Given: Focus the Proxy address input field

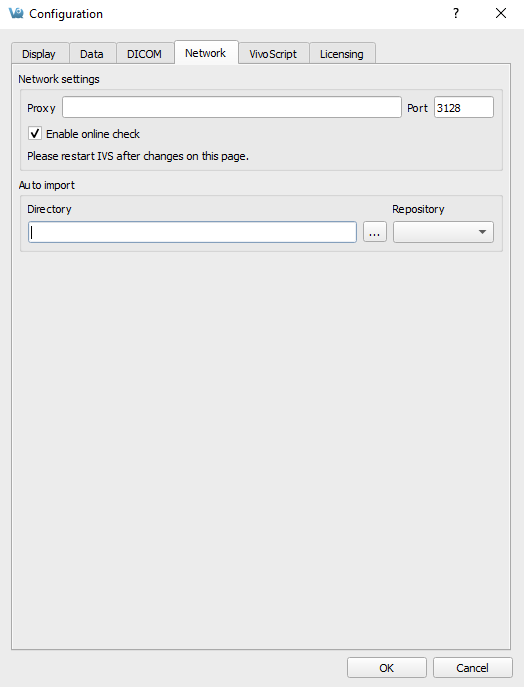Looking at the screenshot, I should click(x=231, y=107).
